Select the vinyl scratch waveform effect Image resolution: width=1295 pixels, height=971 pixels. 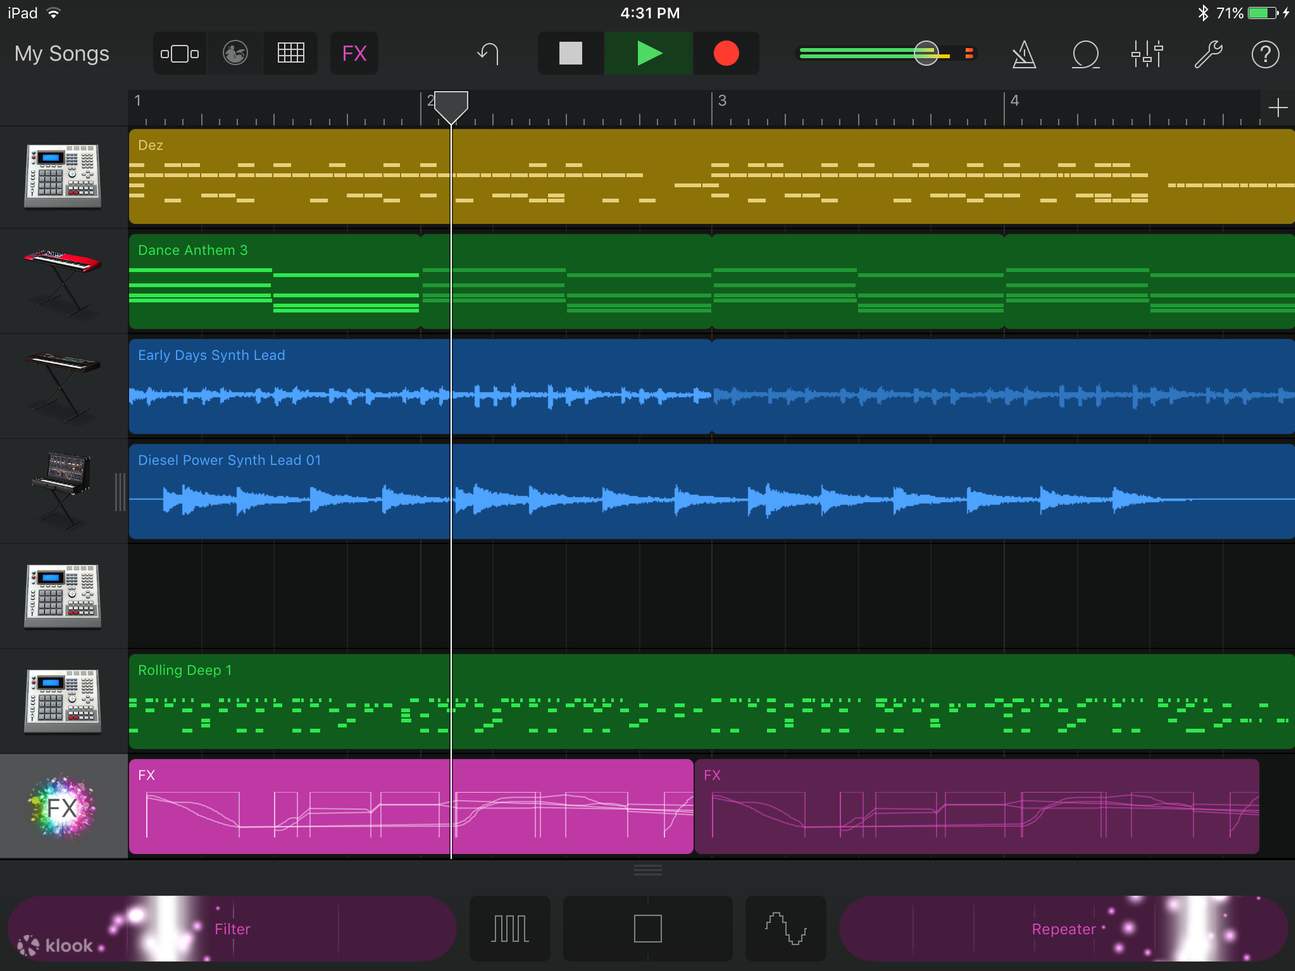click(x=785, y=928)
